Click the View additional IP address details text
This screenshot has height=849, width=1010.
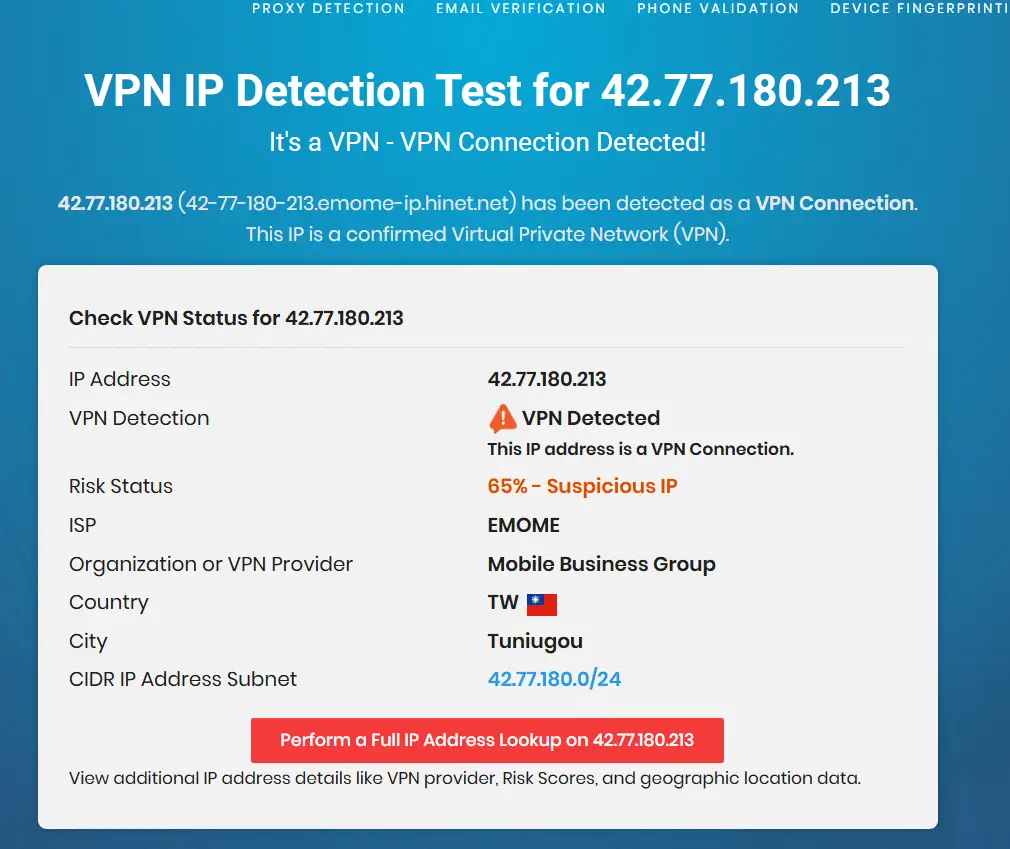[x=464, y=778]
